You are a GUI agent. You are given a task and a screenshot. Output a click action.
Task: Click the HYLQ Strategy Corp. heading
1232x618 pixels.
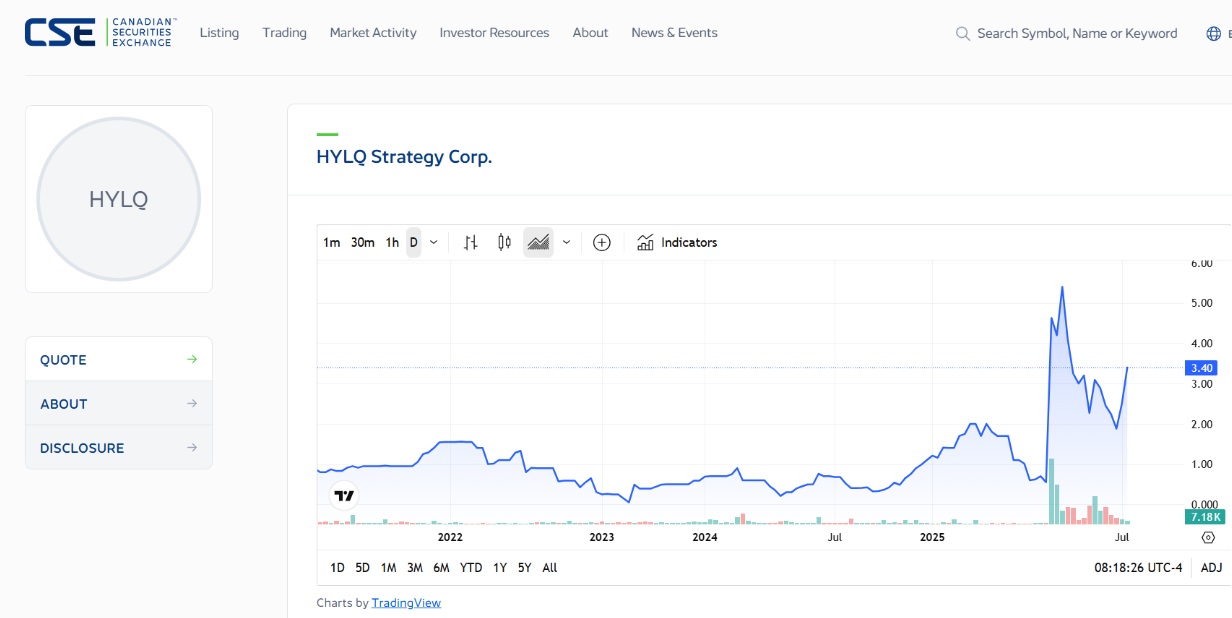click(x=404, y=157)
